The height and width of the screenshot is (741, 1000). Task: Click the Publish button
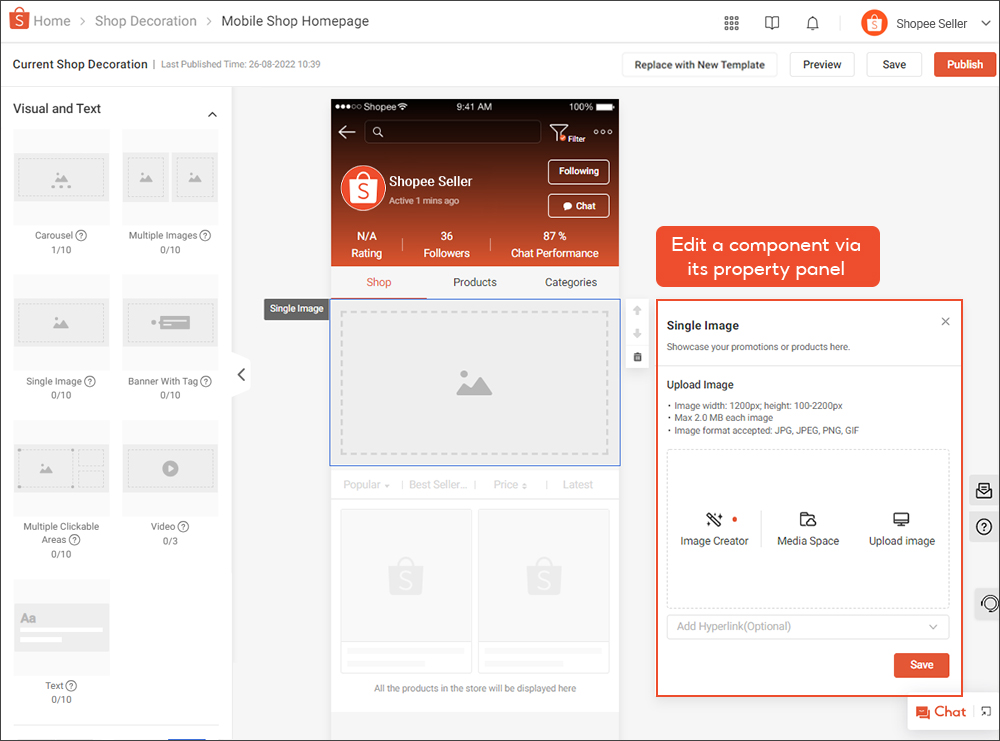click(x=964, y=64)
